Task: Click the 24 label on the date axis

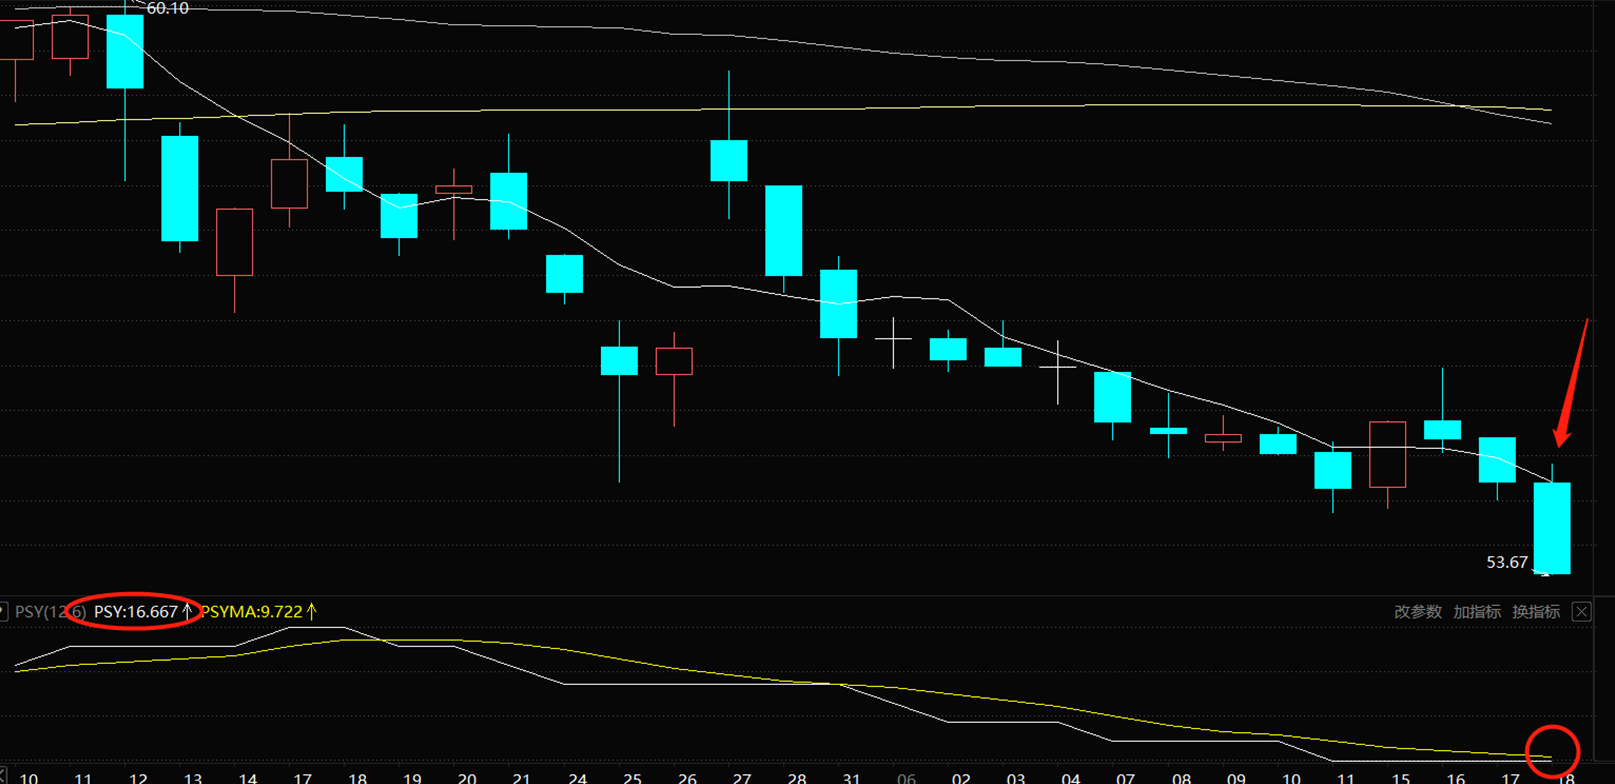Action: point(577,778)
